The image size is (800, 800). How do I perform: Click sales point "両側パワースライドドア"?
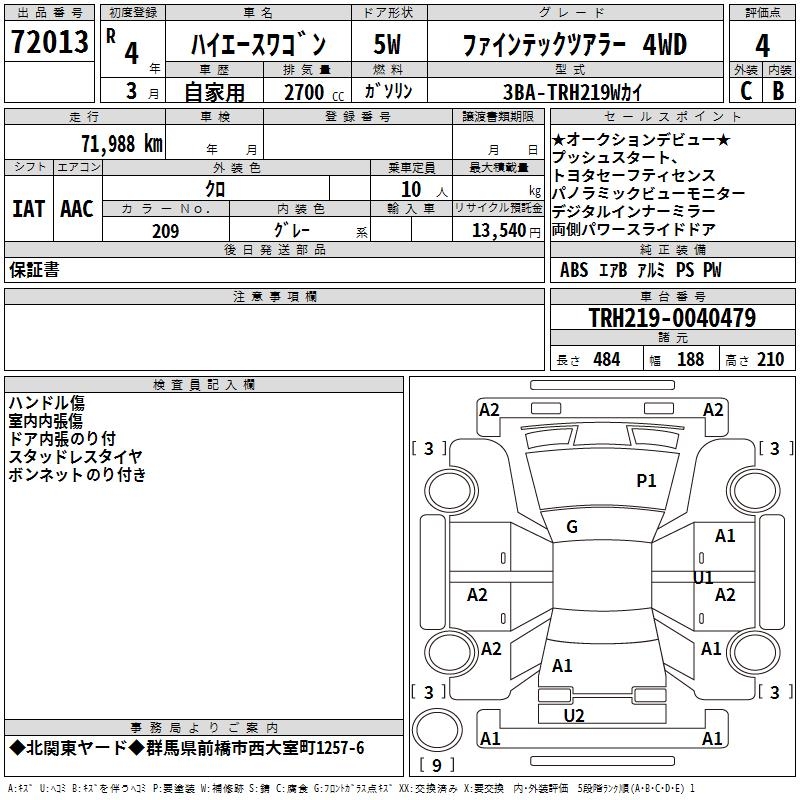(x=634, y=230)
